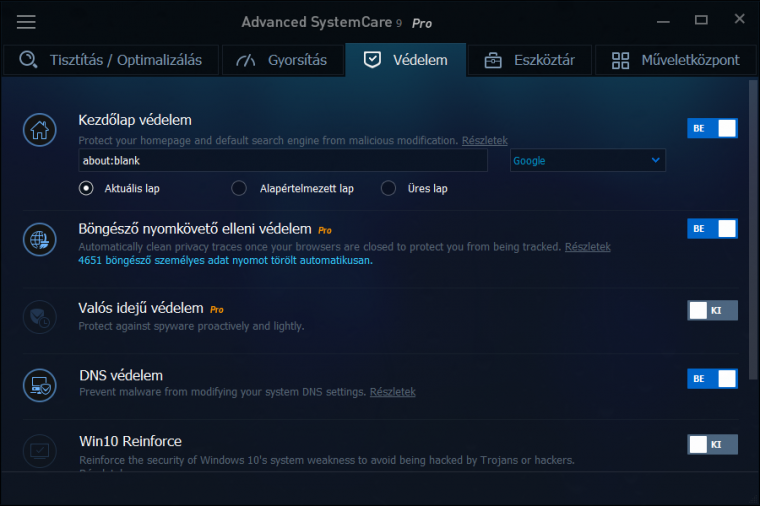Turn off DNS védelem switch

[712, 379]
